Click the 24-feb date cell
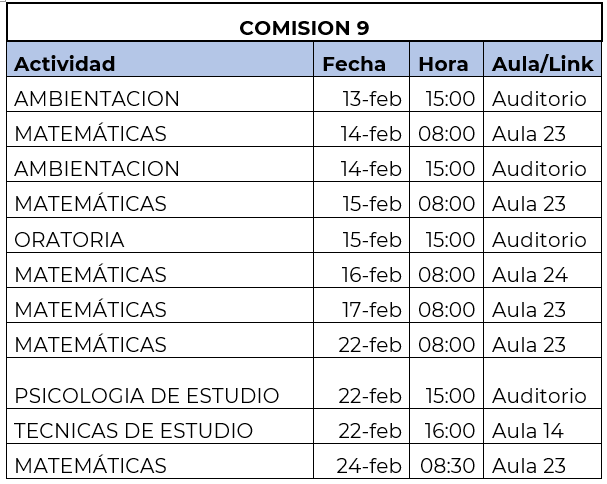This screenshot has width=607, height=484. point(371,466)
